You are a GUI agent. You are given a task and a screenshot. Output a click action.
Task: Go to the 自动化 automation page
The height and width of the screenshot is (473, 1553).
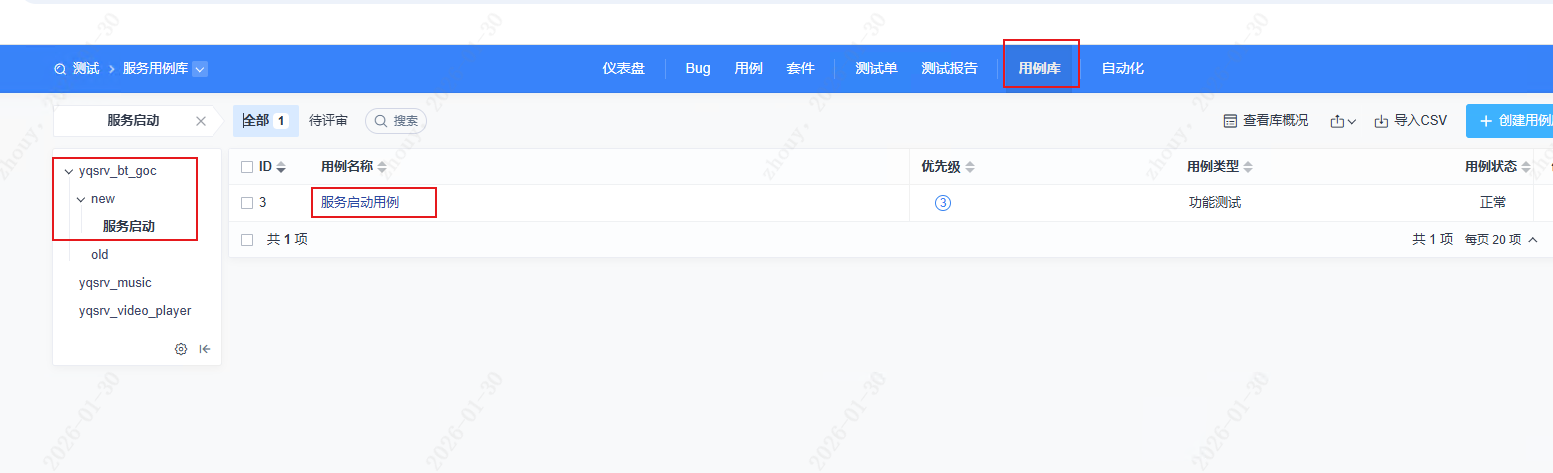click(1122, 68)
